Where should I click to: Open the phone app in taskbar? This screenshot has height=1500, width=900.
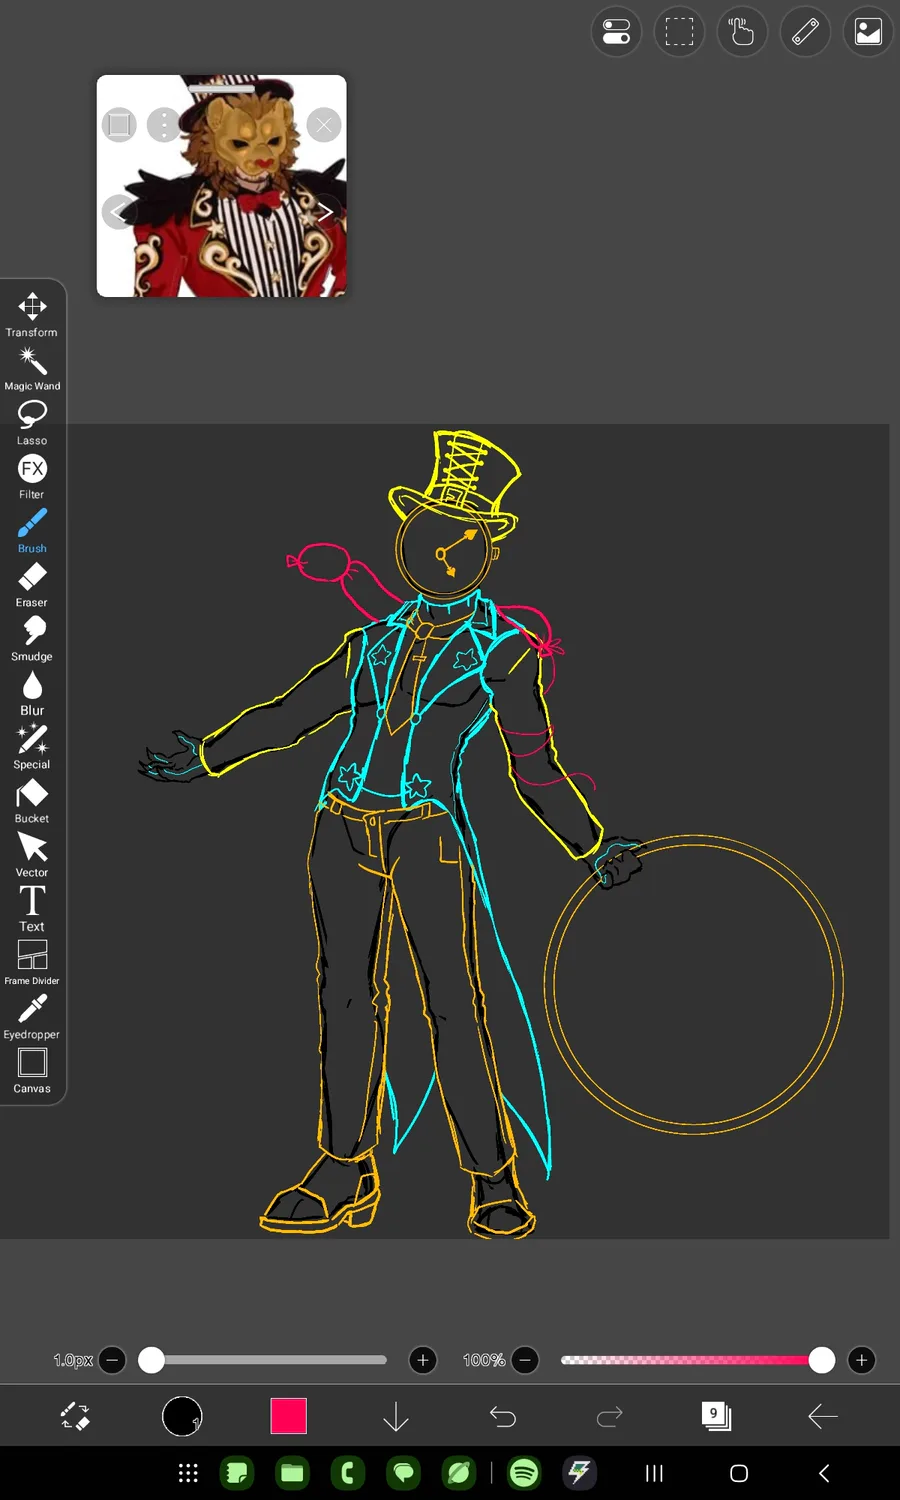(348, 1473)
